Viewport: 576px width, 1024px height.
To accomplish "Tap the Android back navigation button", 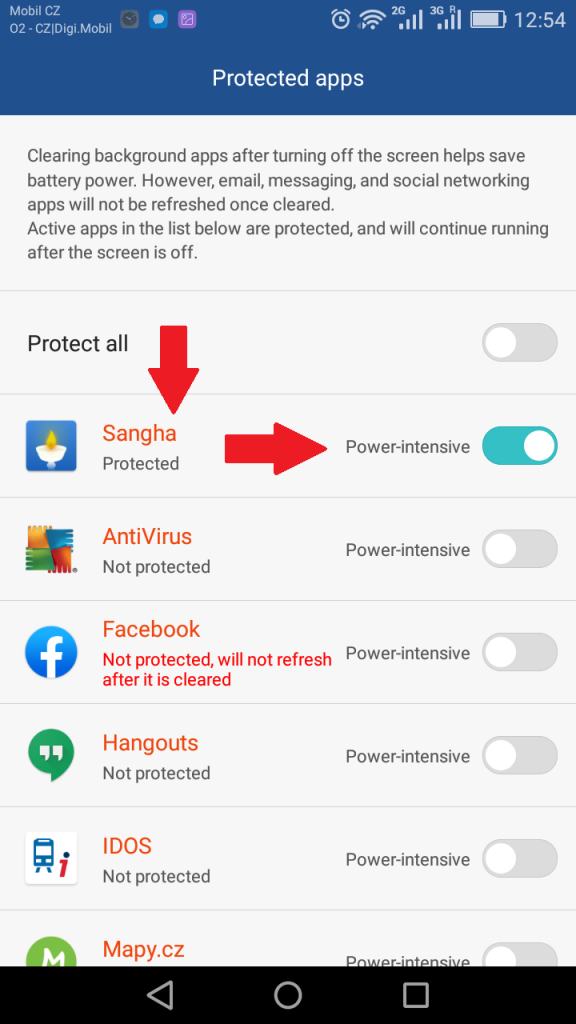I will (x=160, y=995).
